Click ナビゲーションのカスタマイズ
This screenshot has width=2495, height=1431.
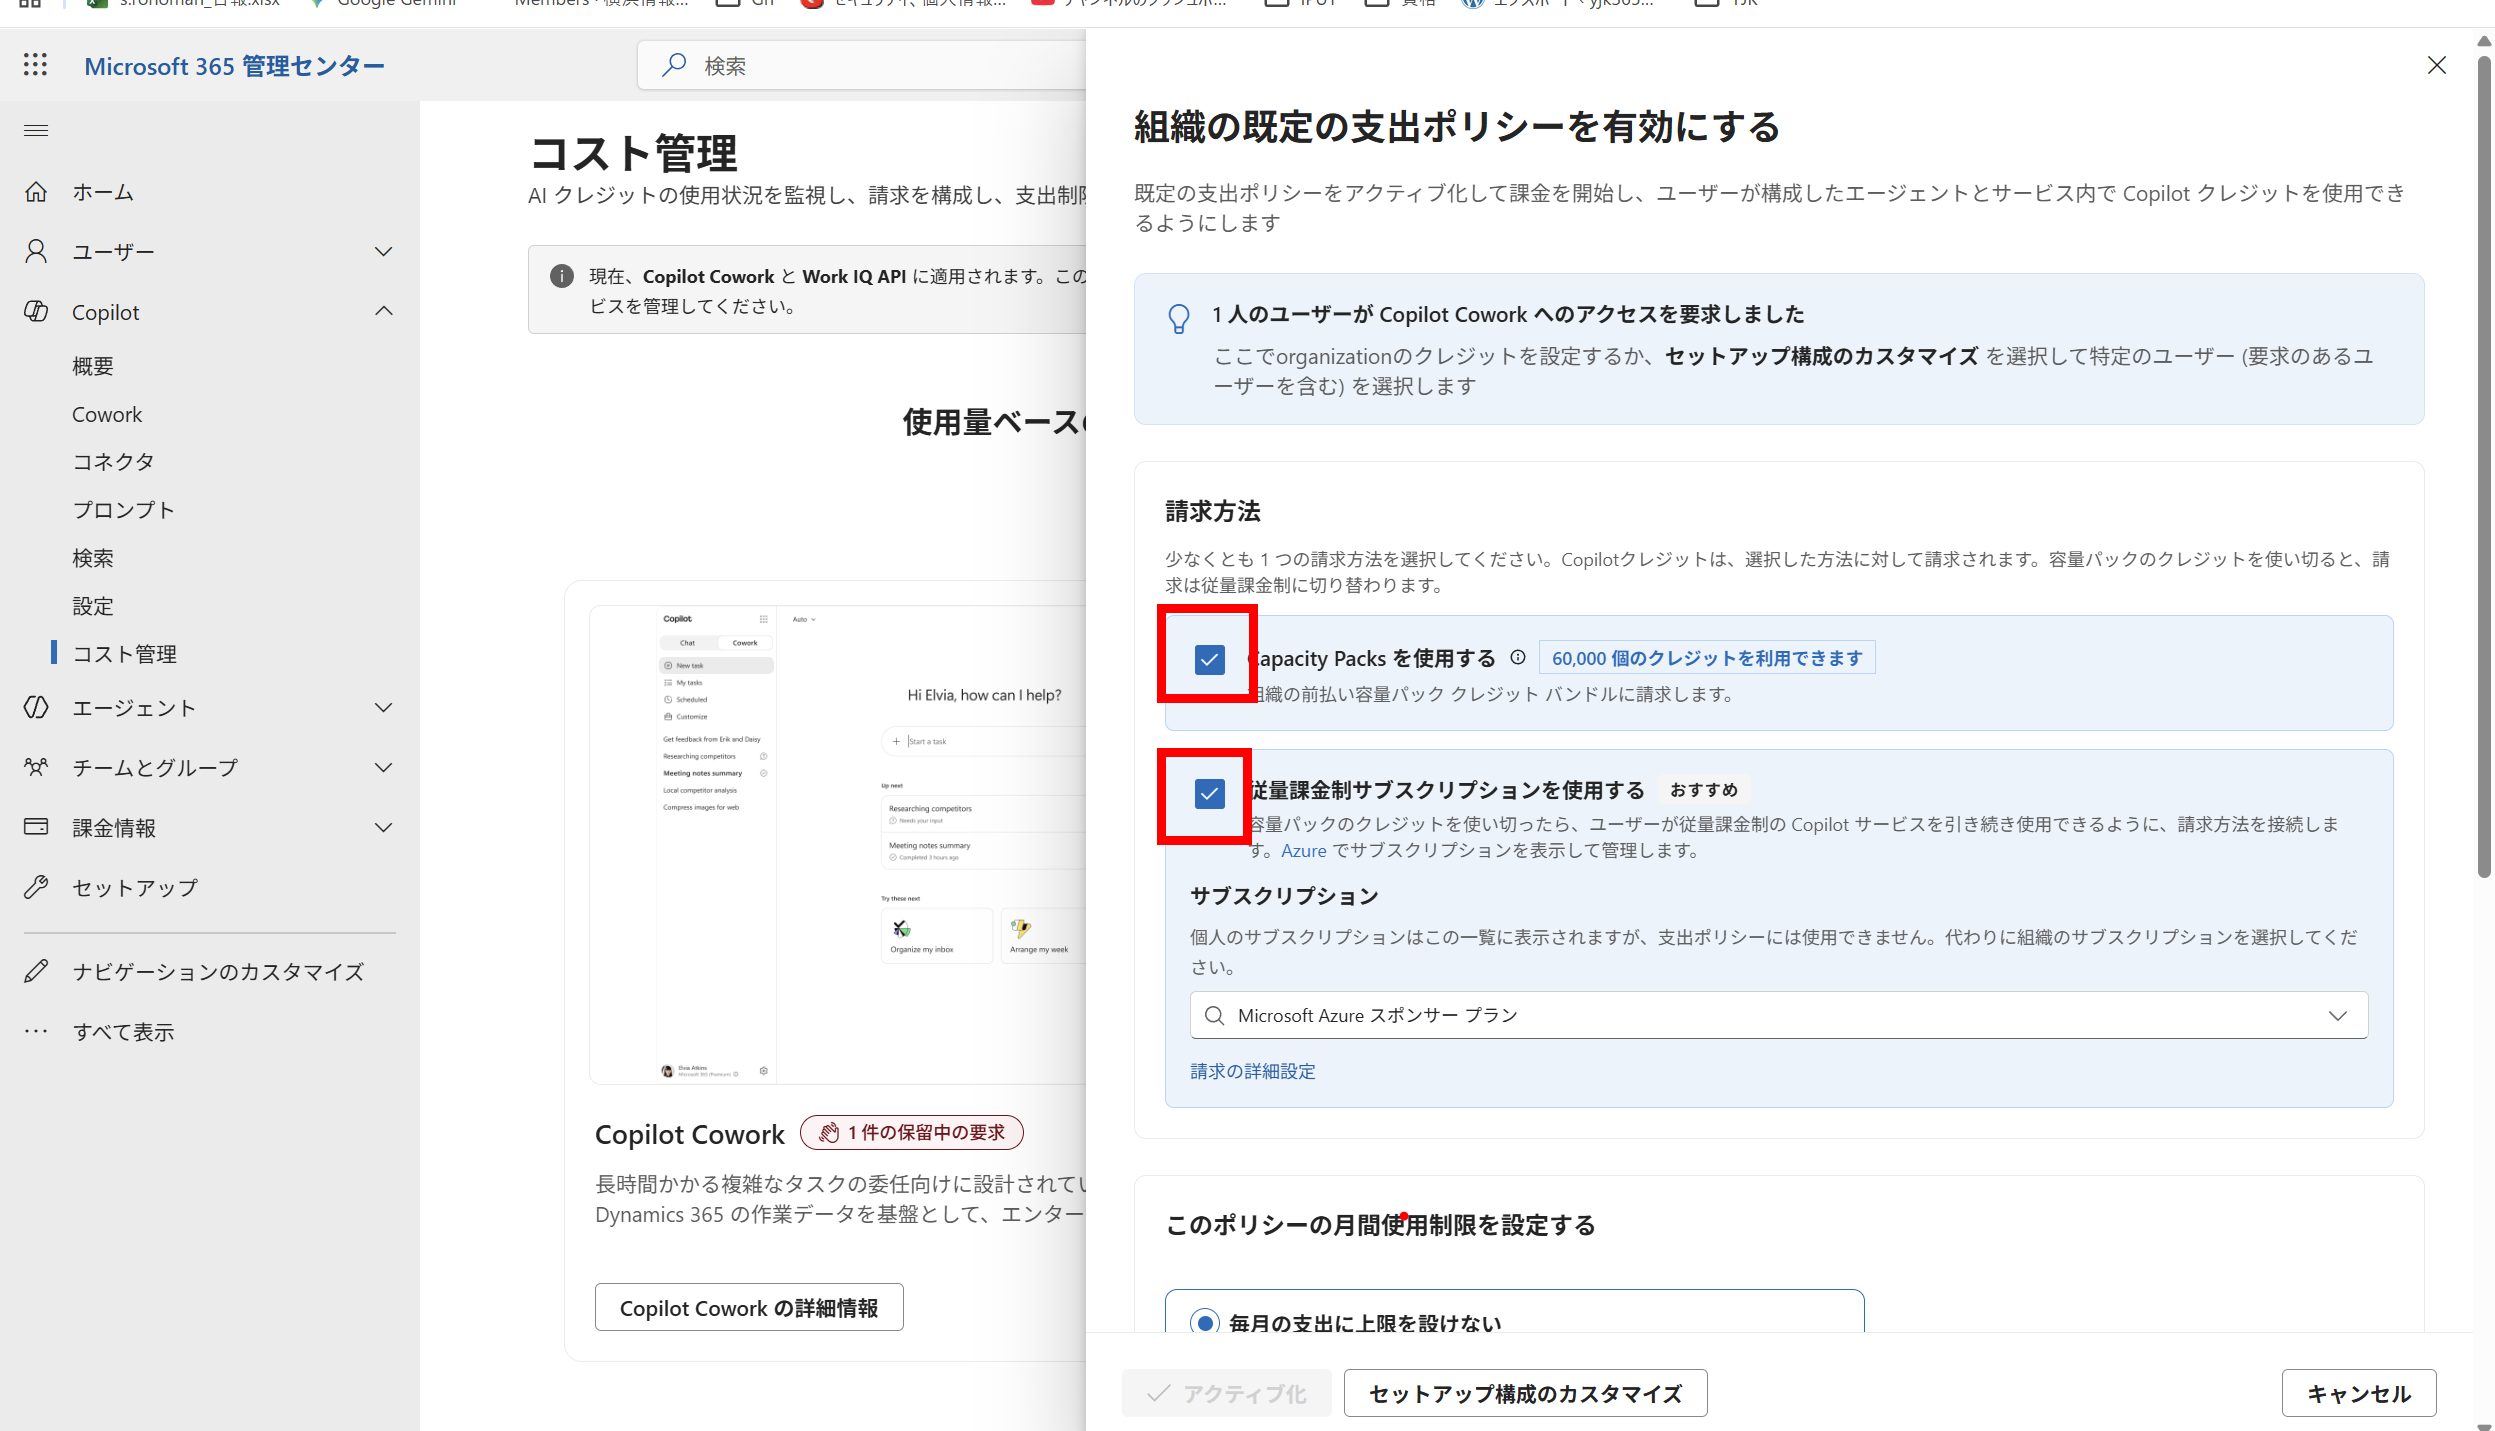click(218, 971)
